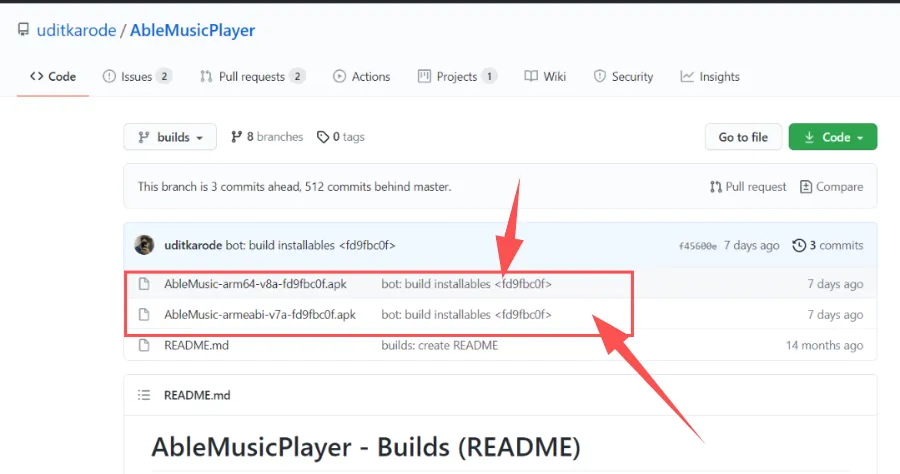The image size is (900, 474).
Task: Open the latest commit message bot: build installables
Action: 311,245
